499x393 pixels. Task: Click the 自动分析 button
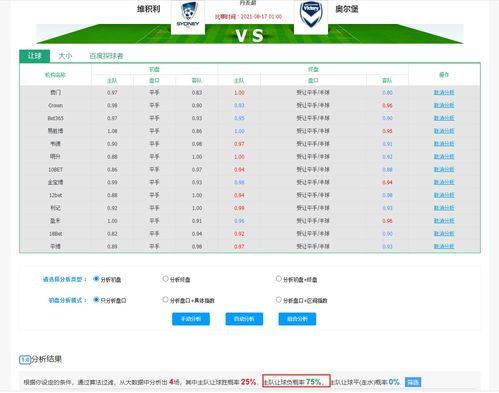244,319
